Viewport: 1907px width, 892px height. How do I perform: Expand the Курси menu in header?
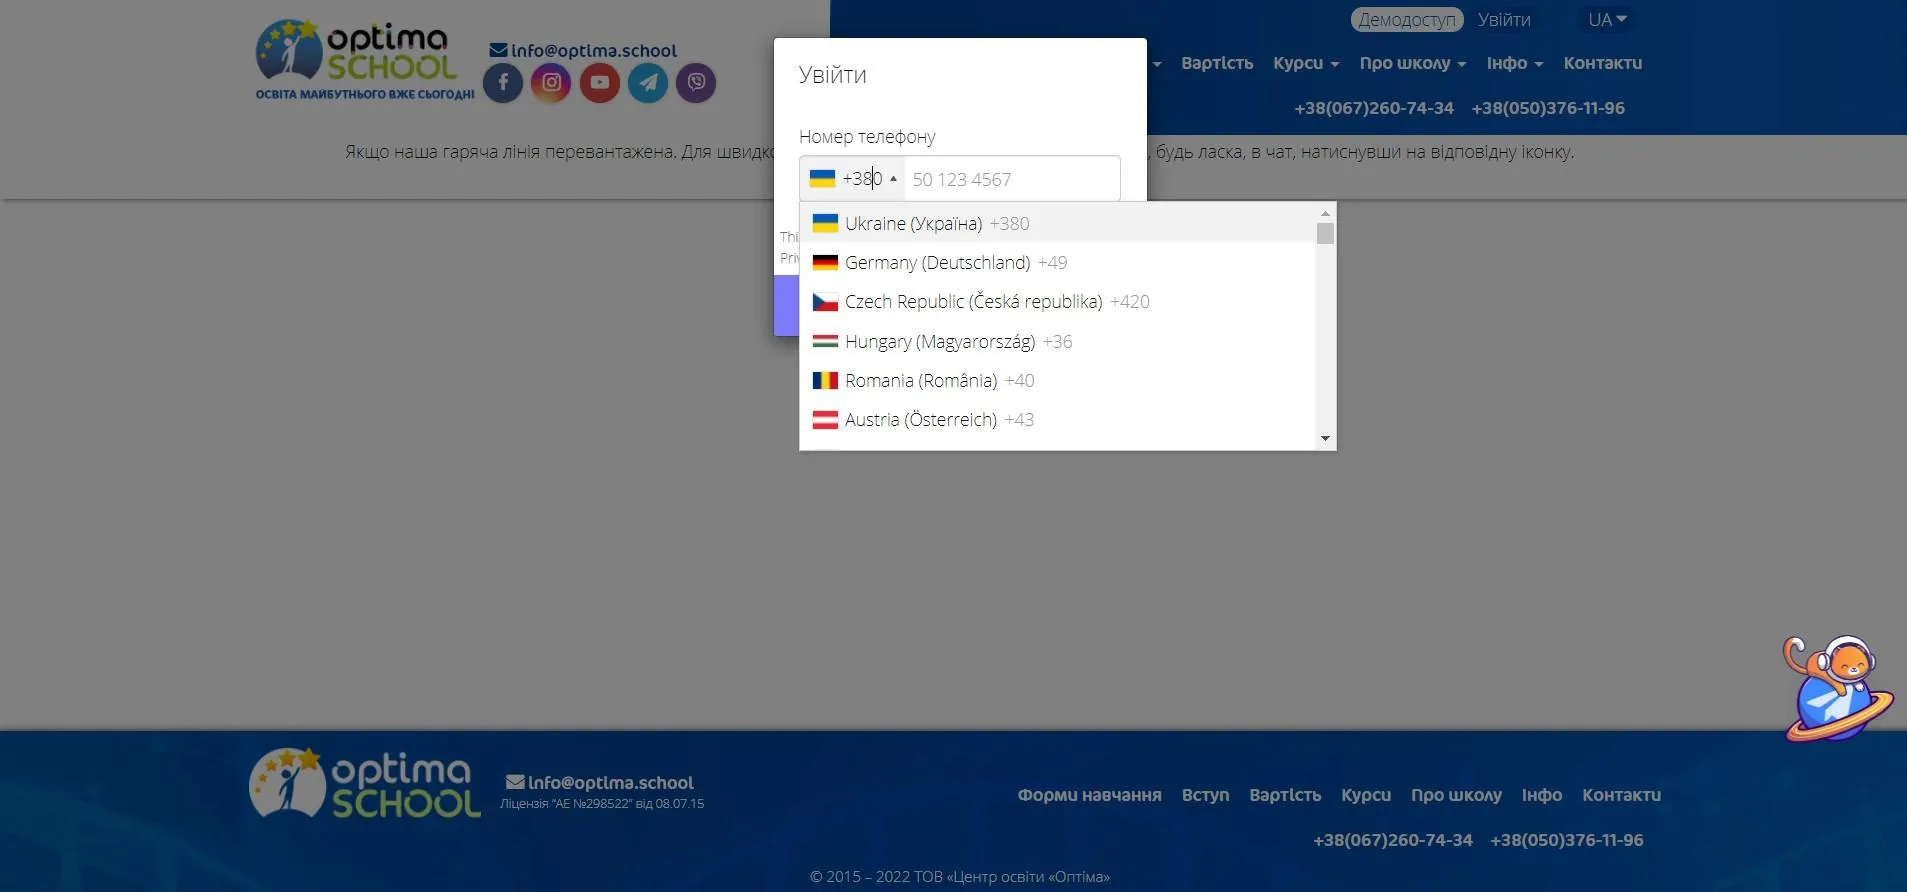tap(1305, 63)
